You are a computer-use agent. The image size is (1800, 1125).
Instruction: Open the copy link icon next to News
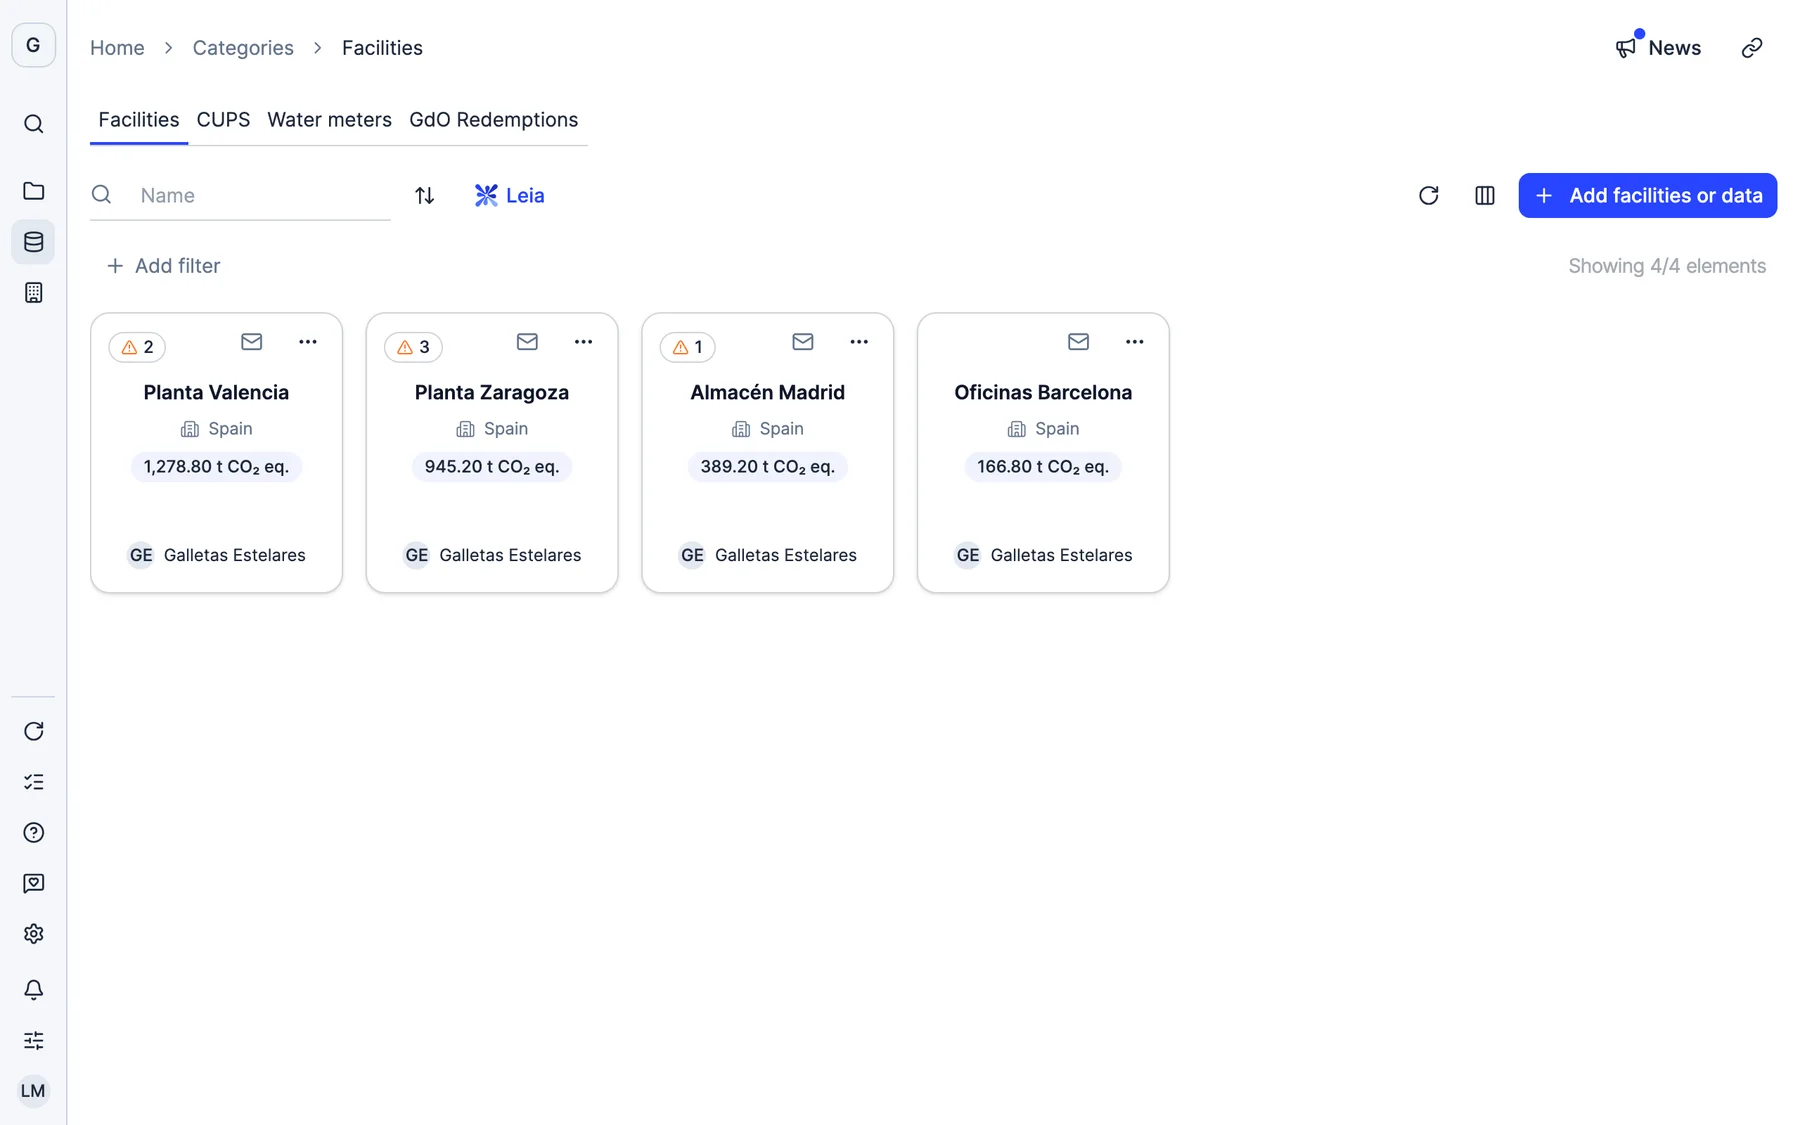pos(1751,48)
